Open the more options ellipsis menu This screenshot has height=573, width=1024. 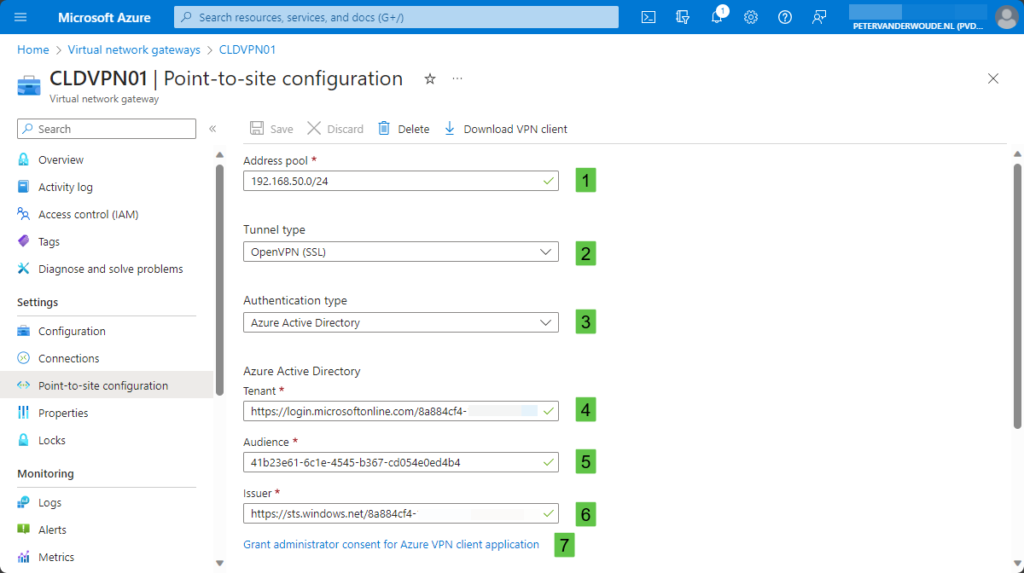click(458, 79)
